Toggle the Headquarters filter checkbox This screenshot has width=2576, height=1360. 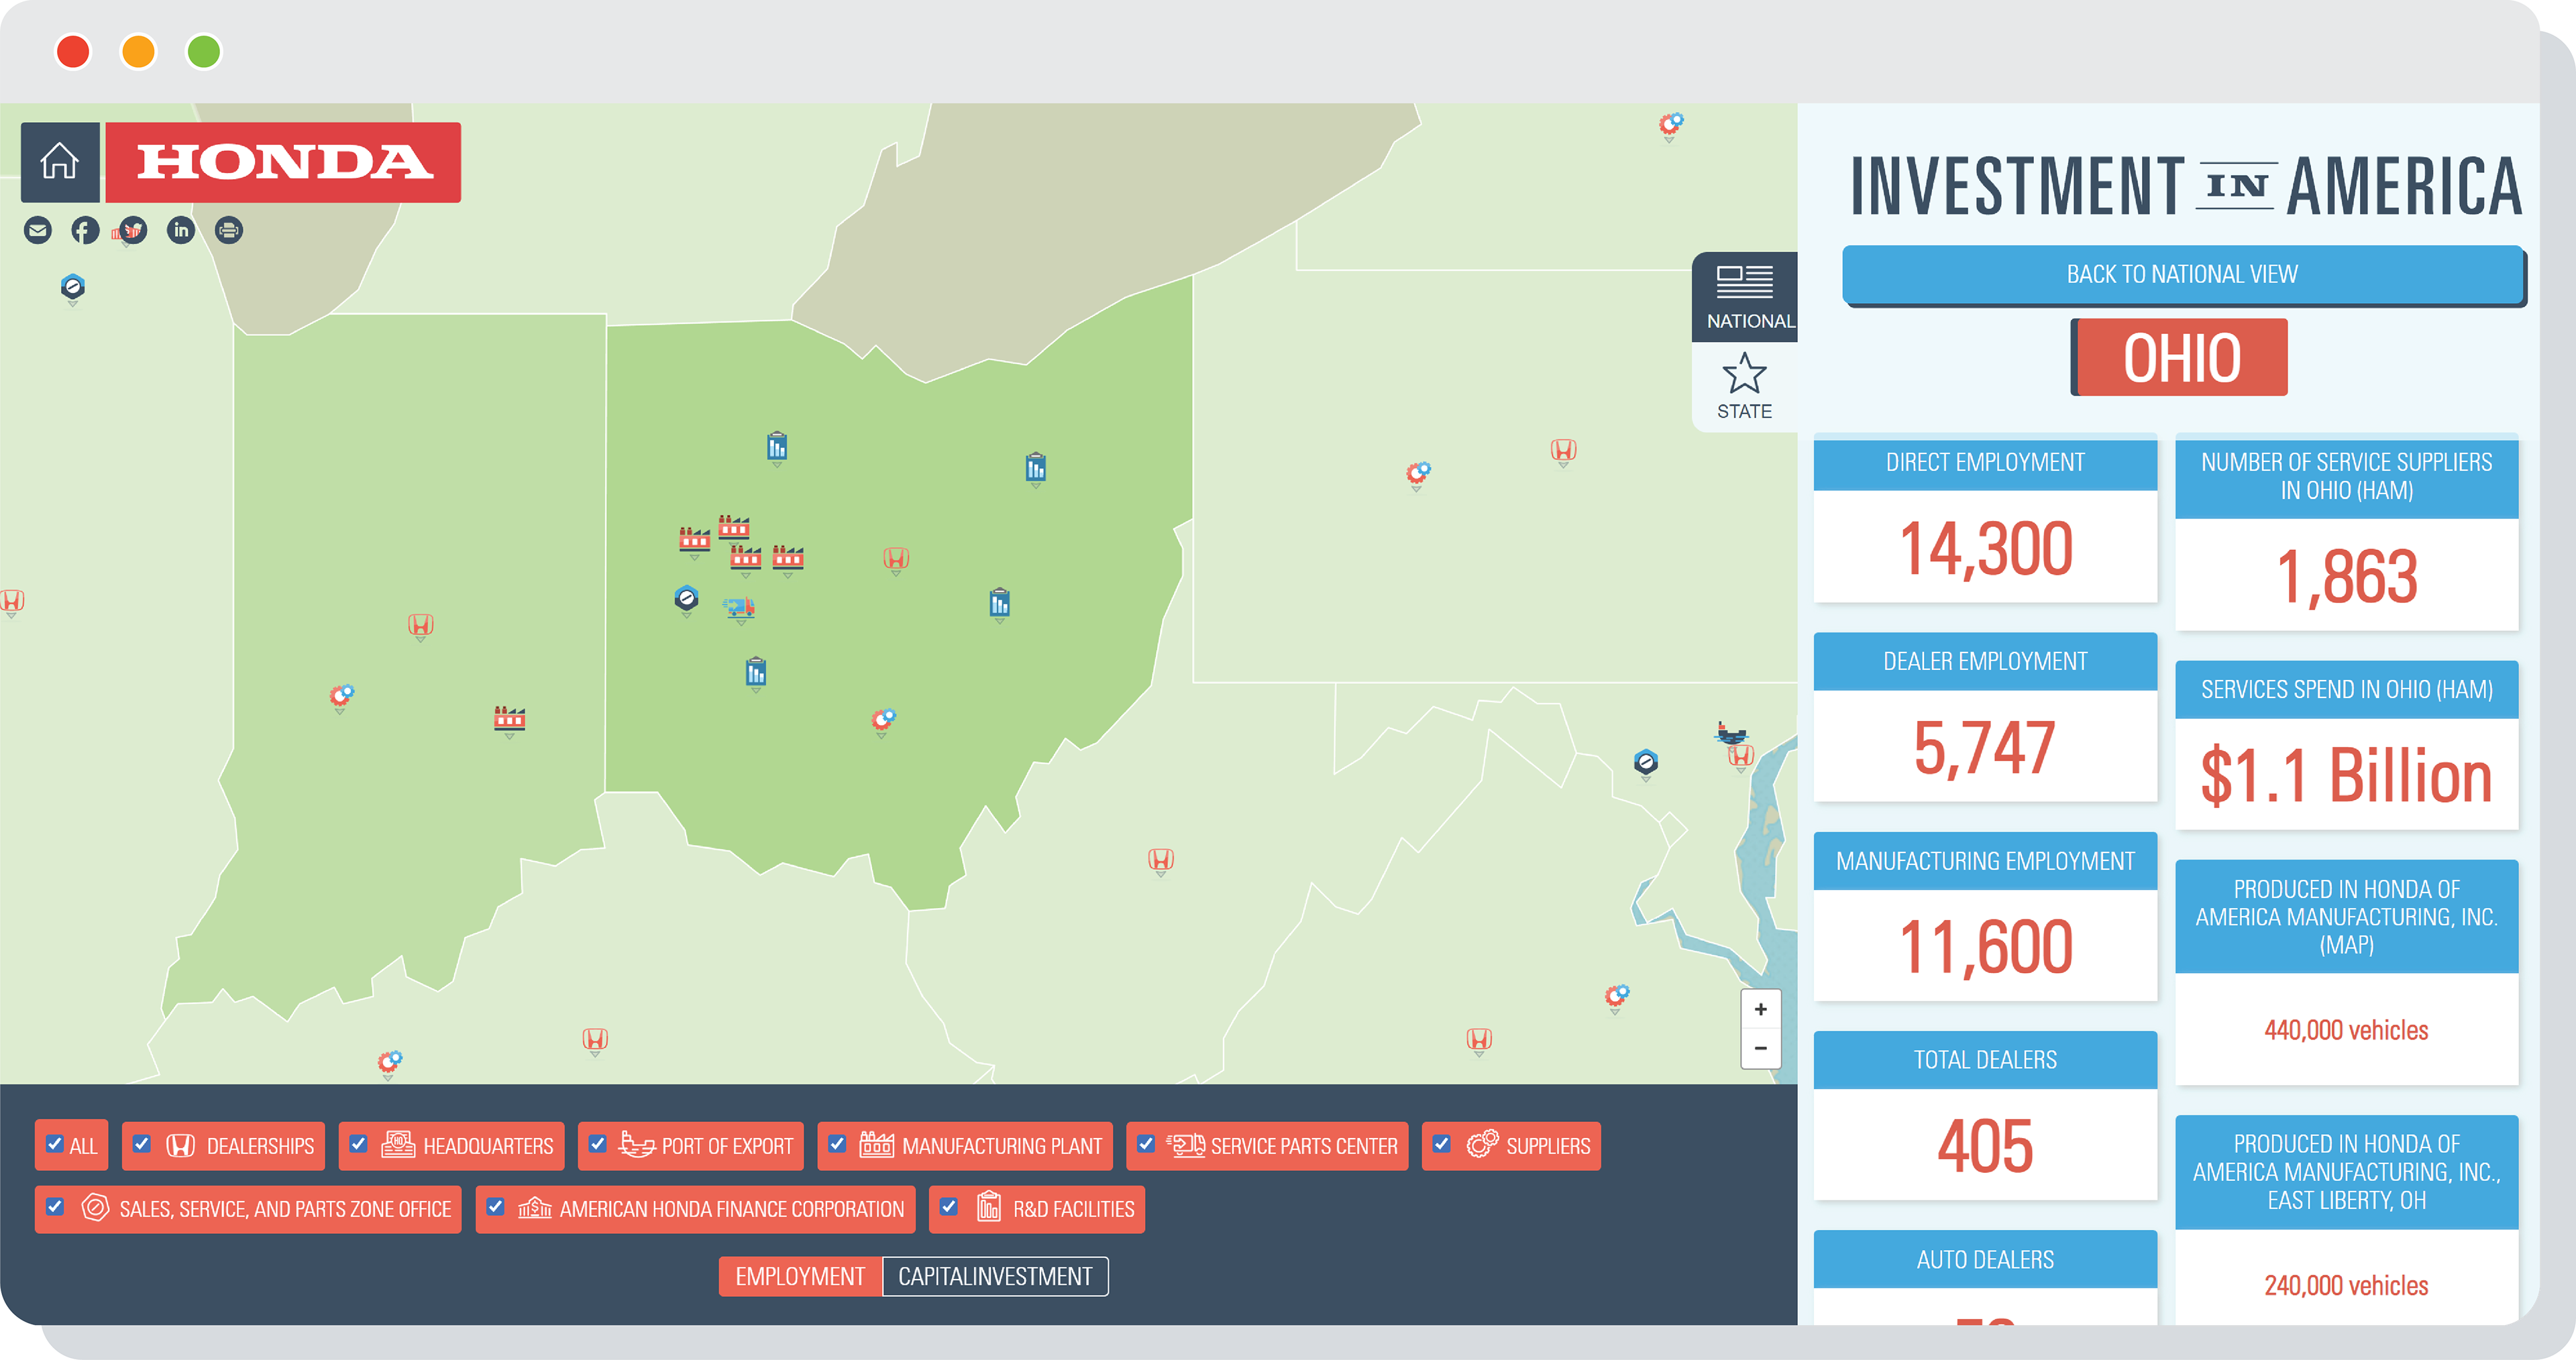(x=359, y=1144)
